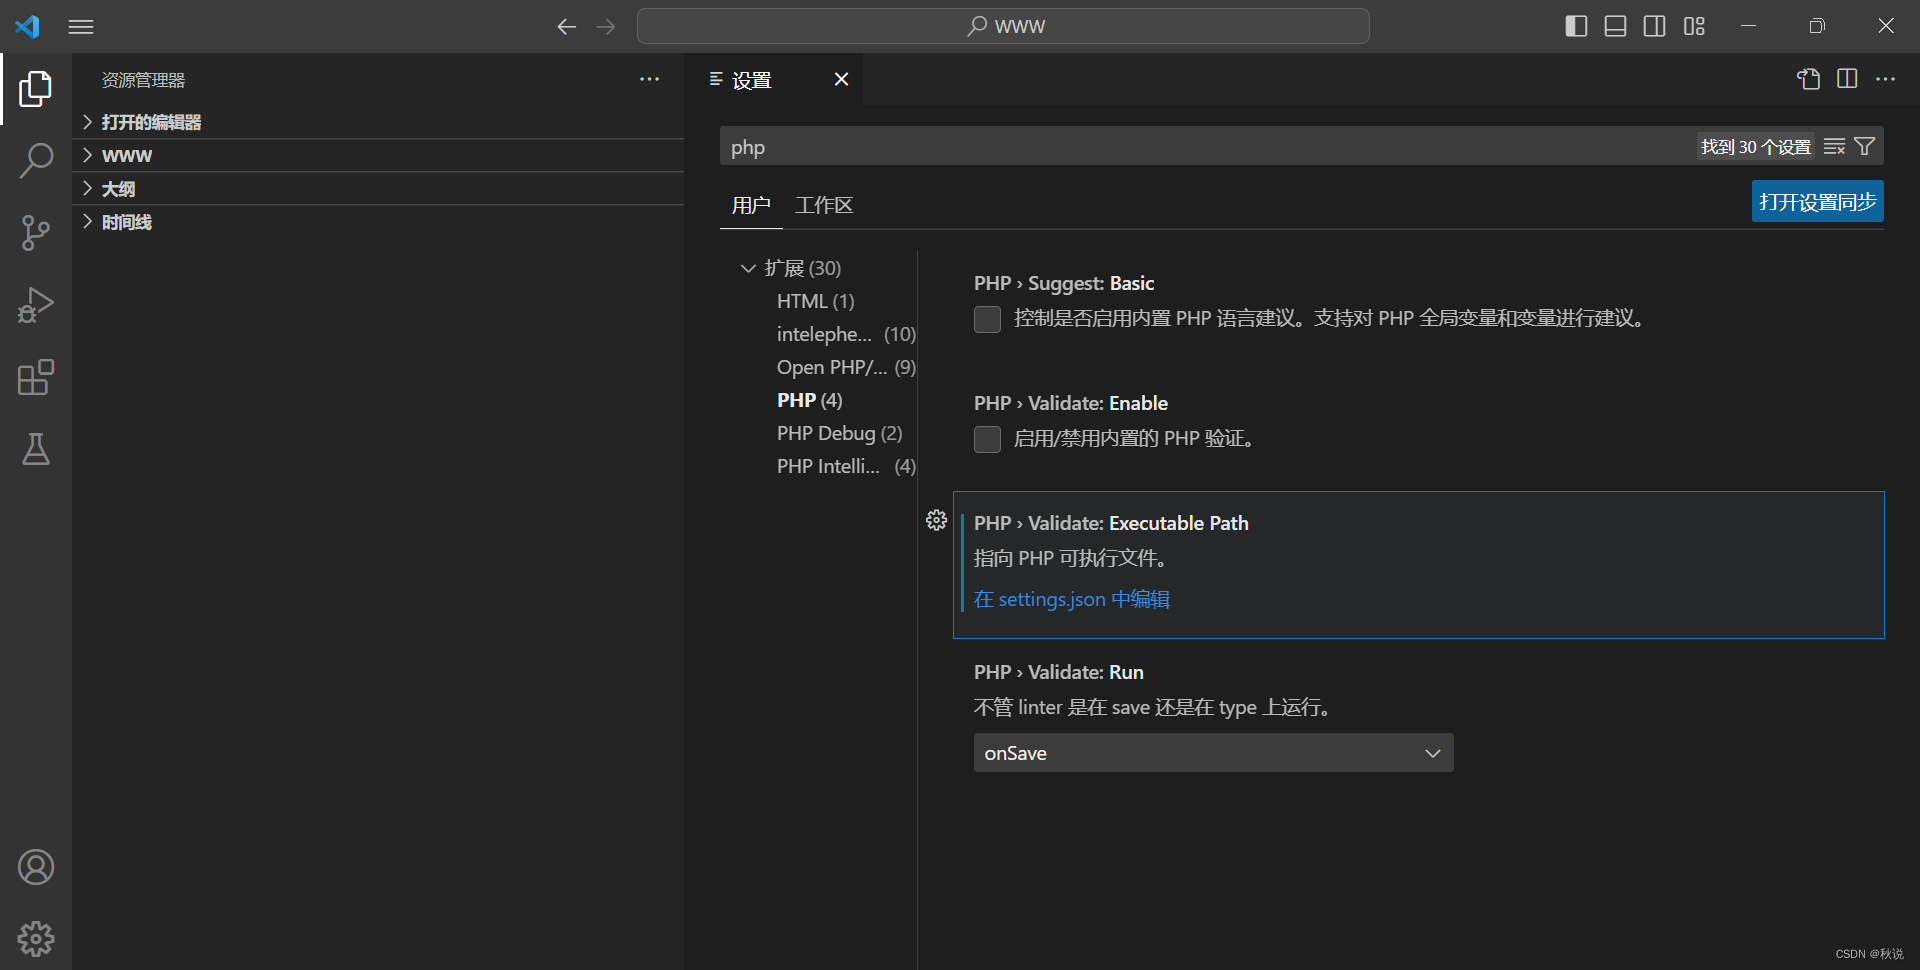Open the Search view in activity bar
Viewport: 1920px width, 970px height.
click(x=36, y=160)
